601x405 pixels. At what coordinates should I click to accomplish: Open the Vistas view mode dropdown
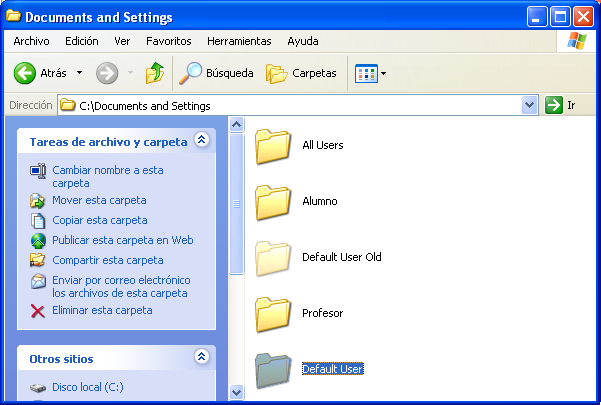371,73
